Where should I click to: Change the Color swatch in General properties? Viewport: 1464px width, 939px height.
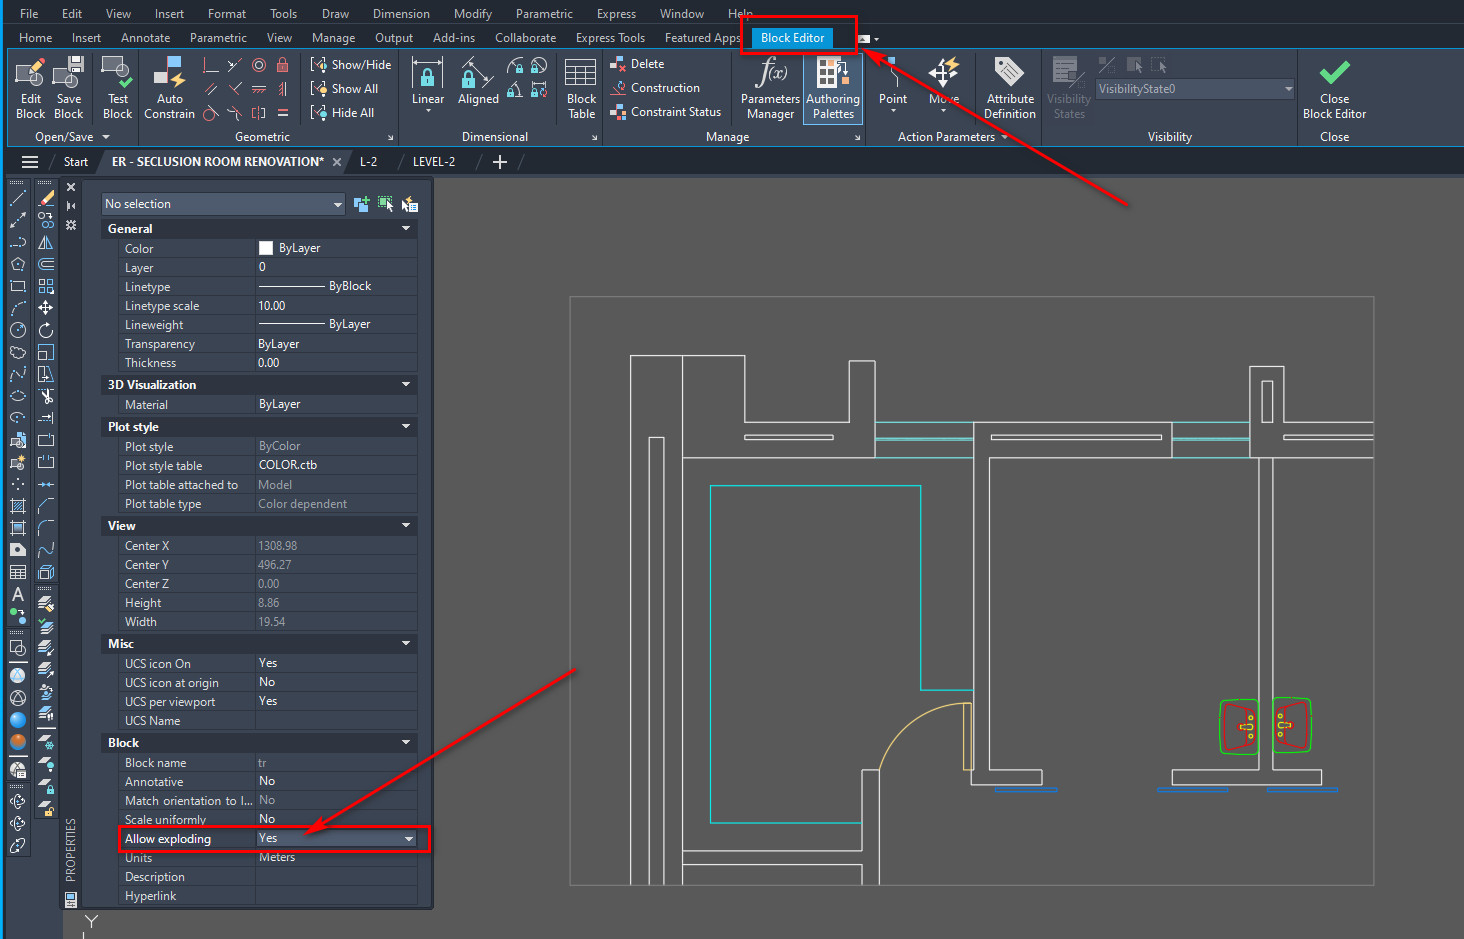(x=265, y=247)
